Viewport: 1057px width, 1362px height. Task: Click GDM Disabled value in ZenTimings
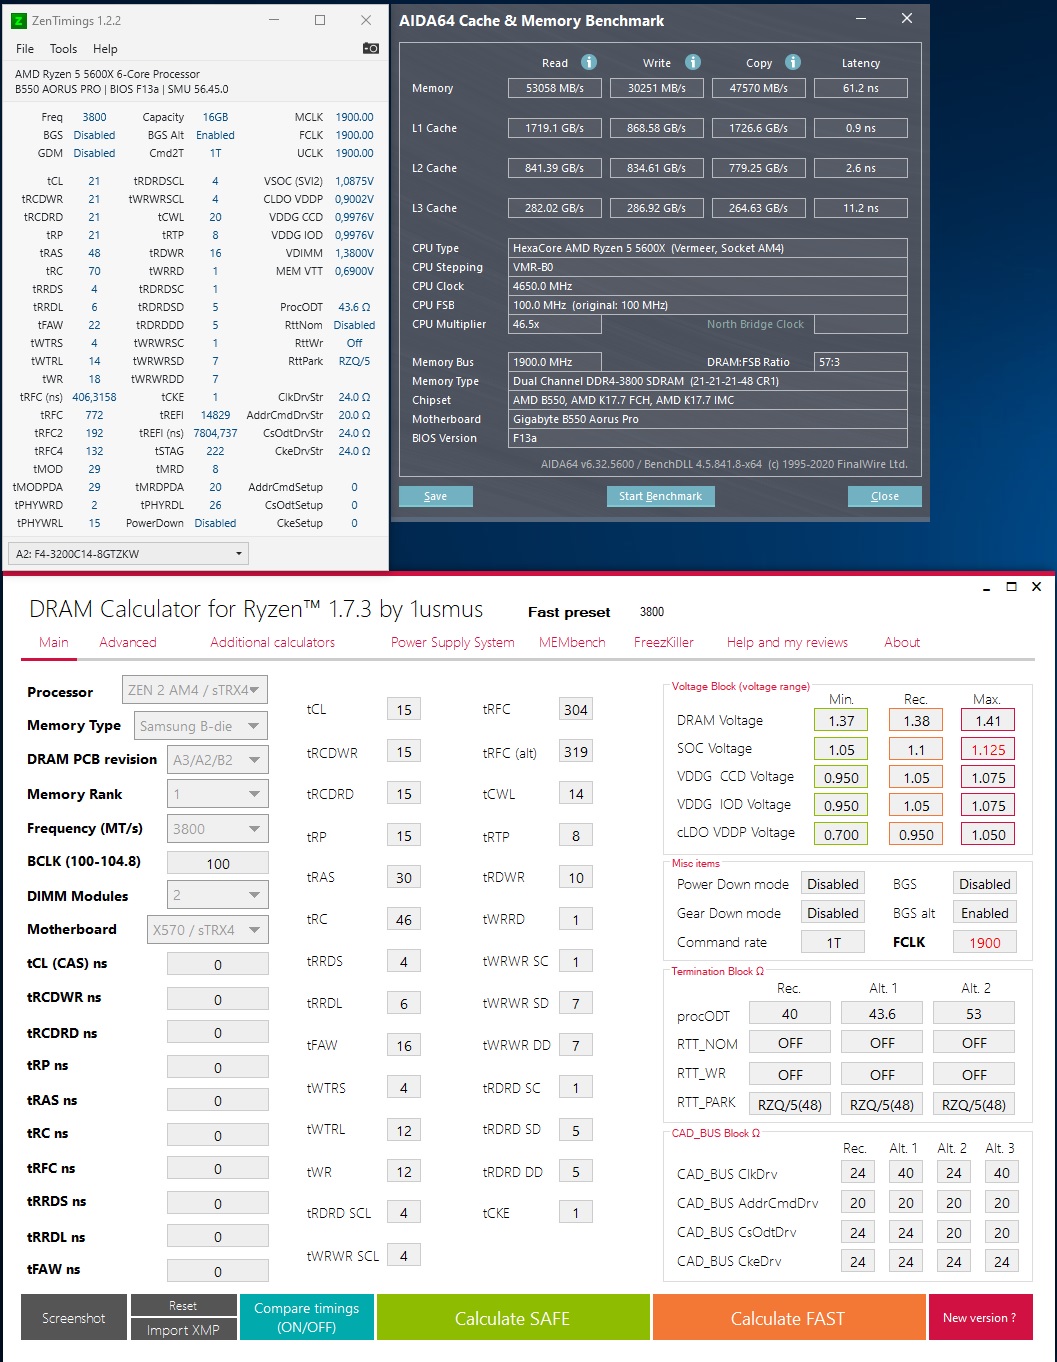tap(95, 153)
